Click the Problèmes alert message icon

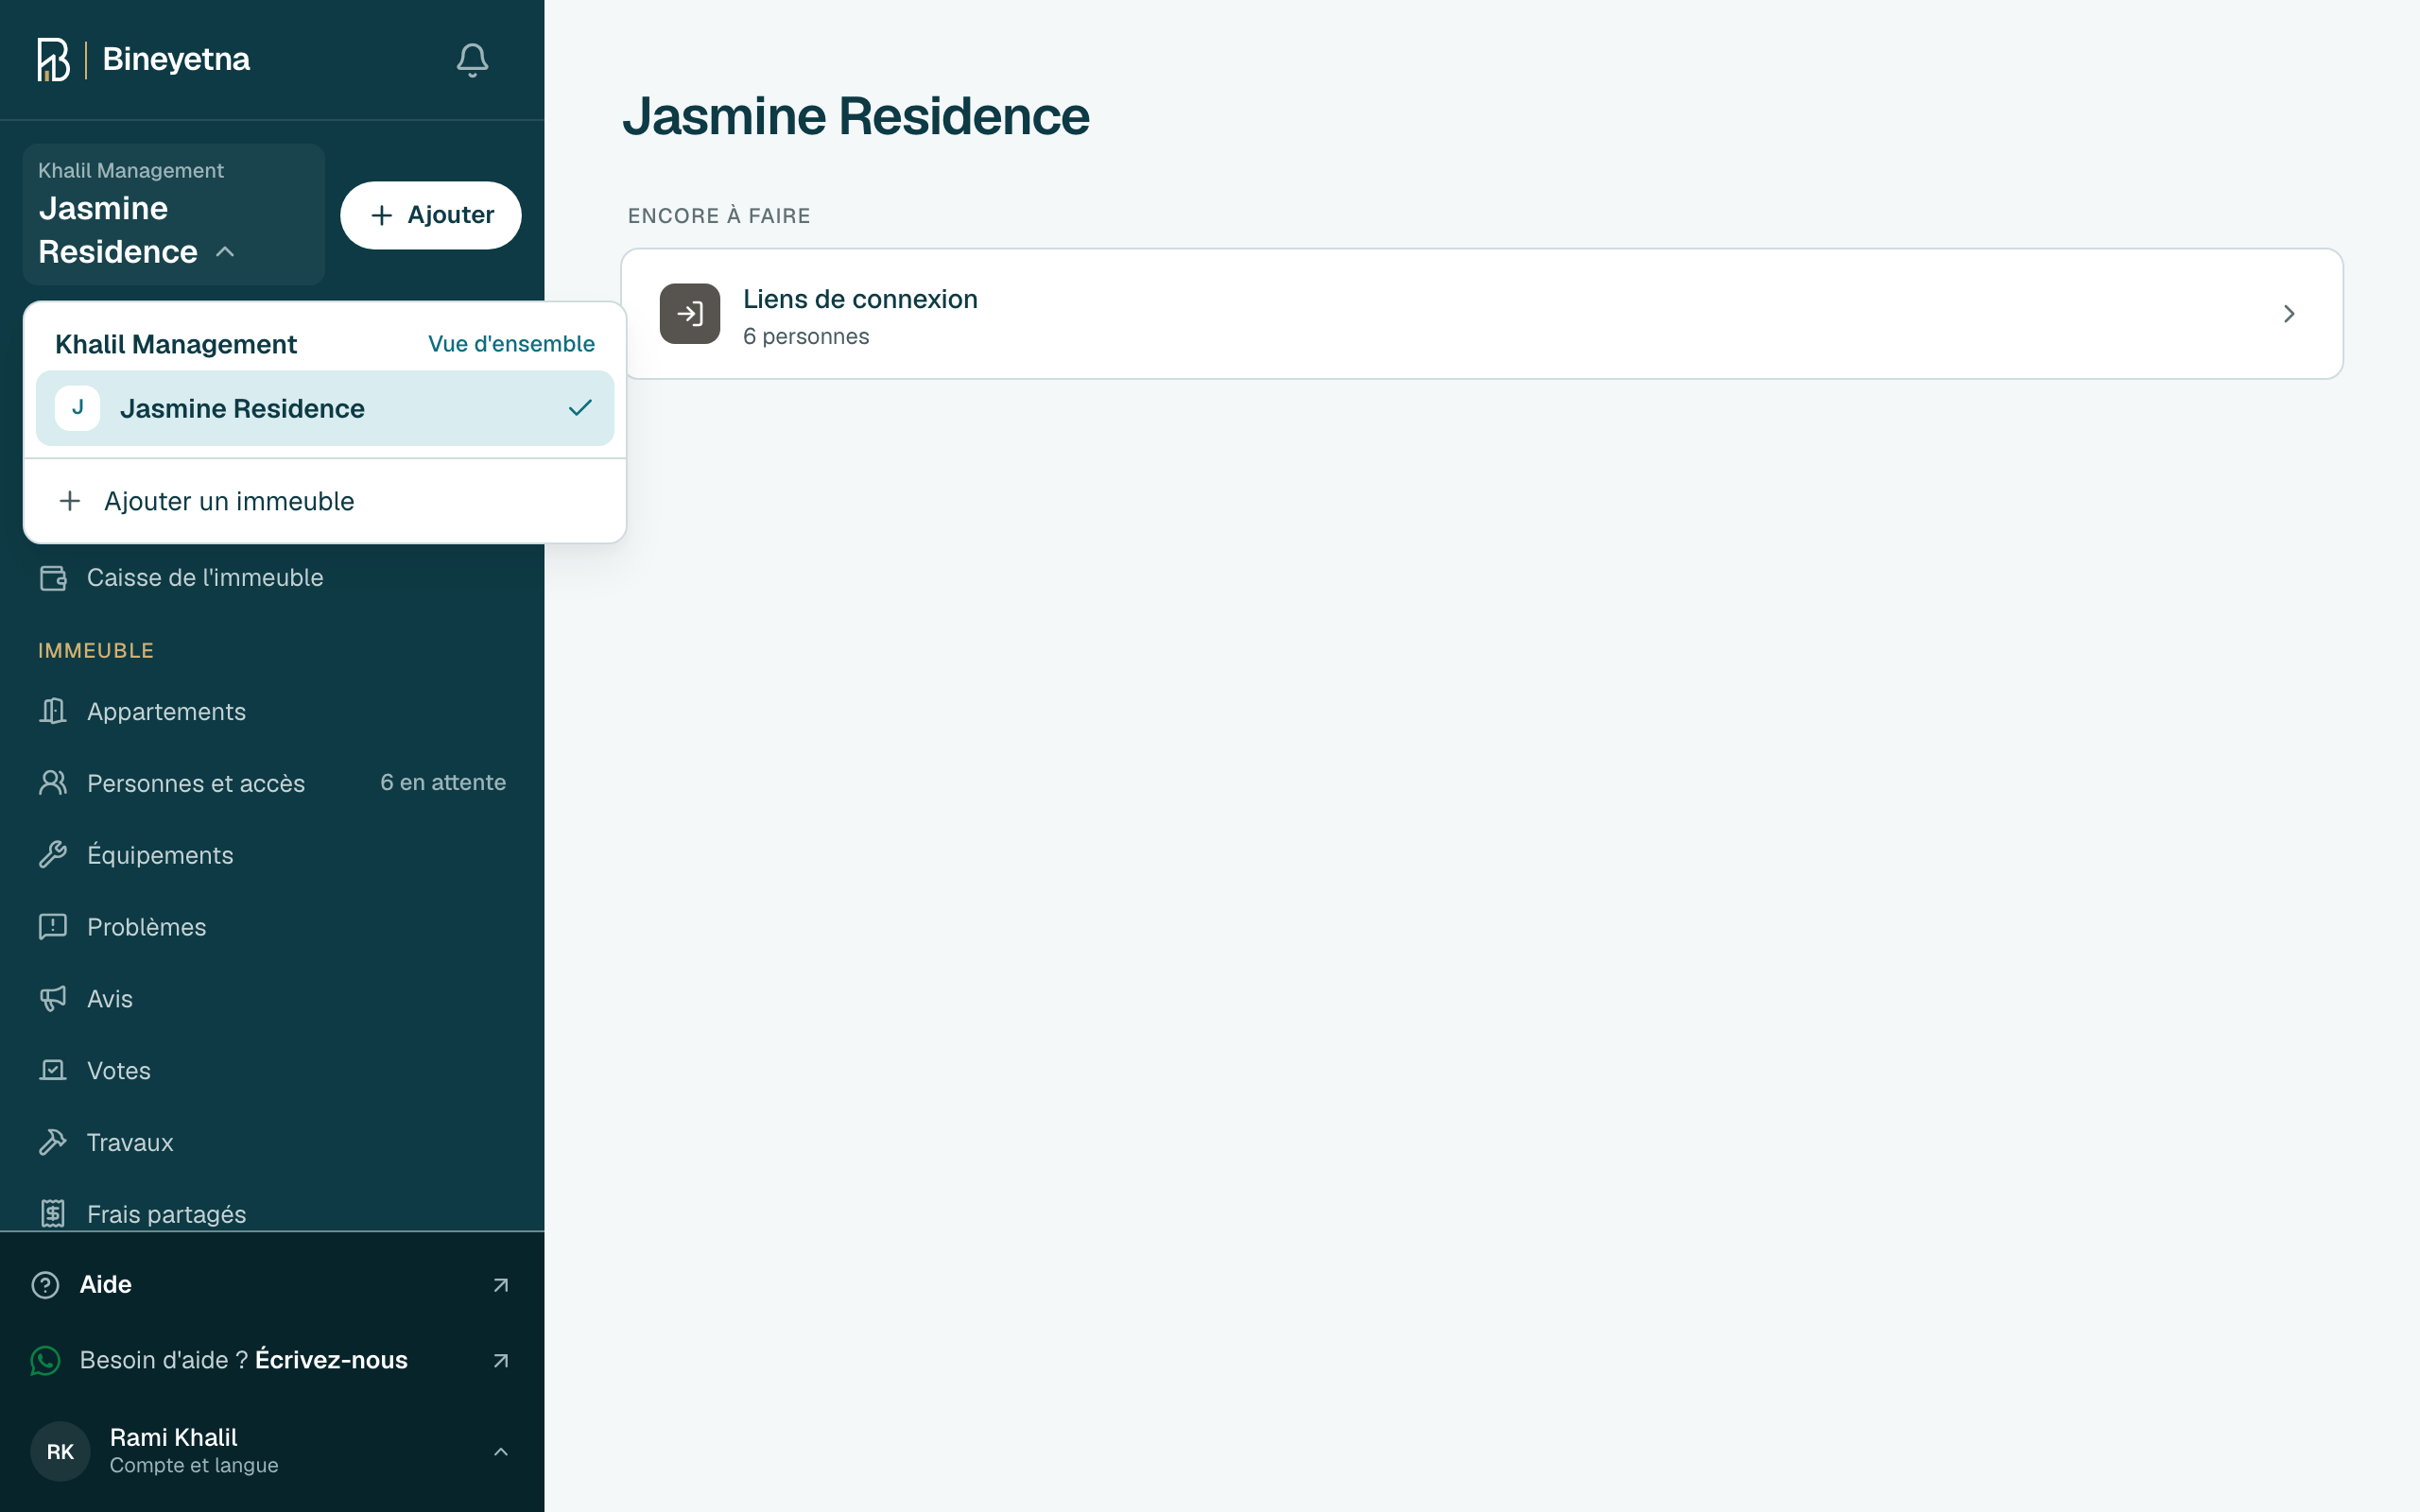click(53, 927)
